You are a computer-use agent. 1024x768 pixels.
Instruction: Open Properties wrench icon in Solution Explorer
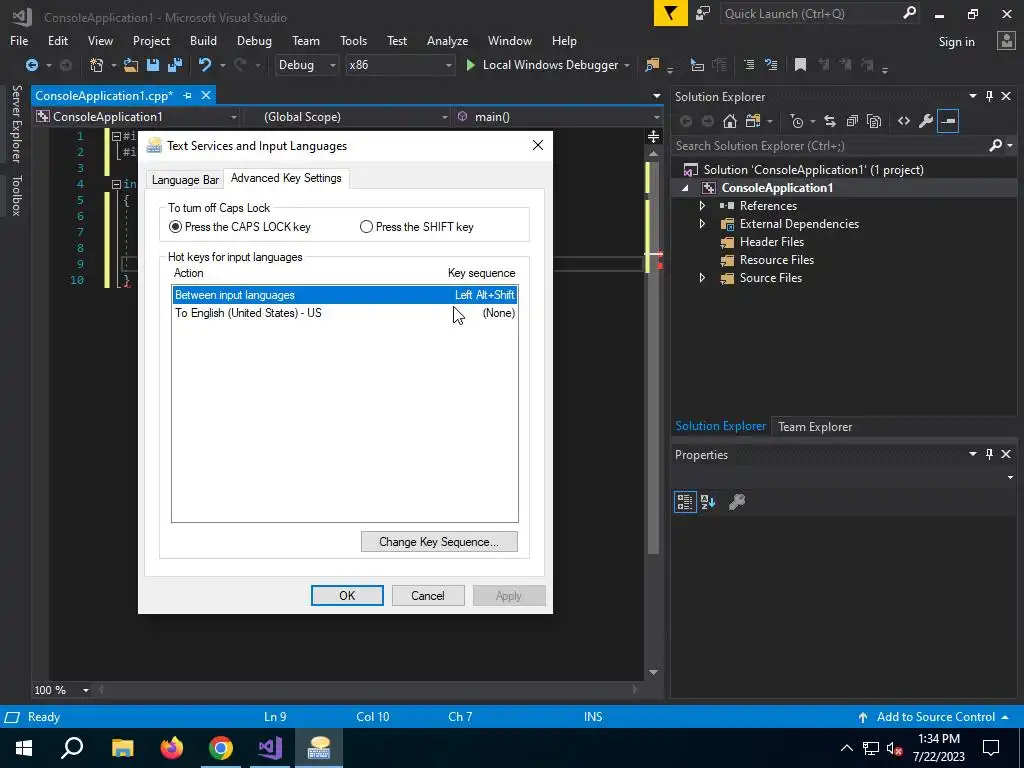tap(925, 121)
